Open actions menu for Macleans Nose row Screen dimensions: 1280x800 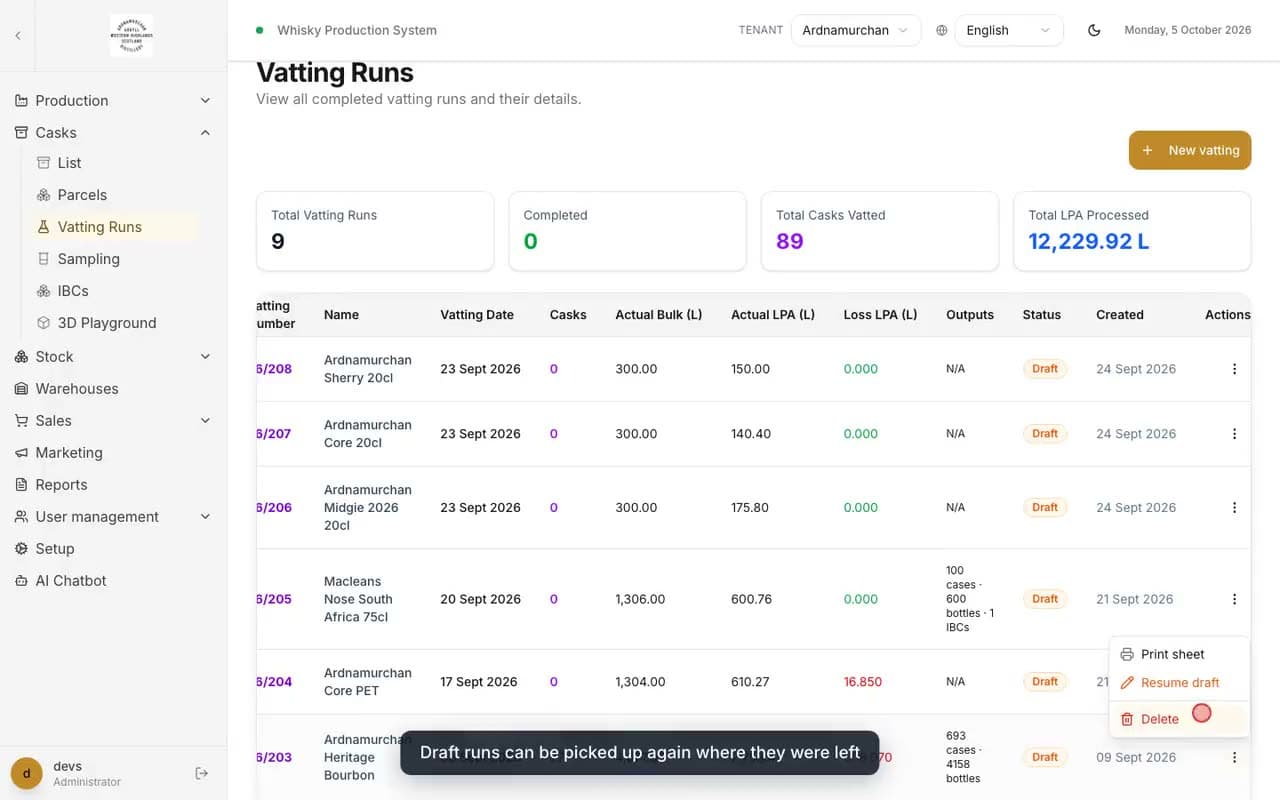pos(1234,599)
